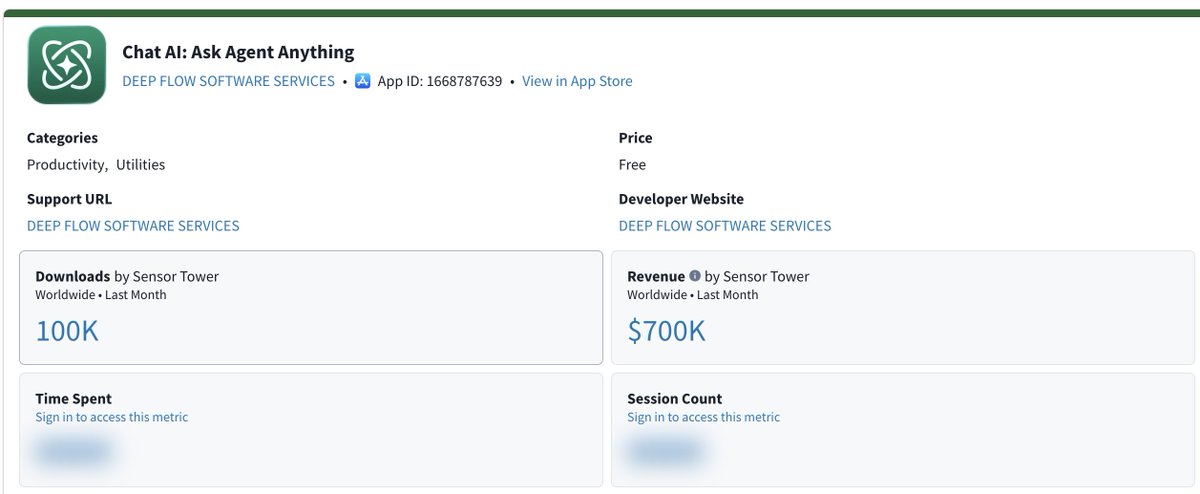Screen dimensions: 1200x494
Task: Click the Revenue info icon
Action: 694,276
